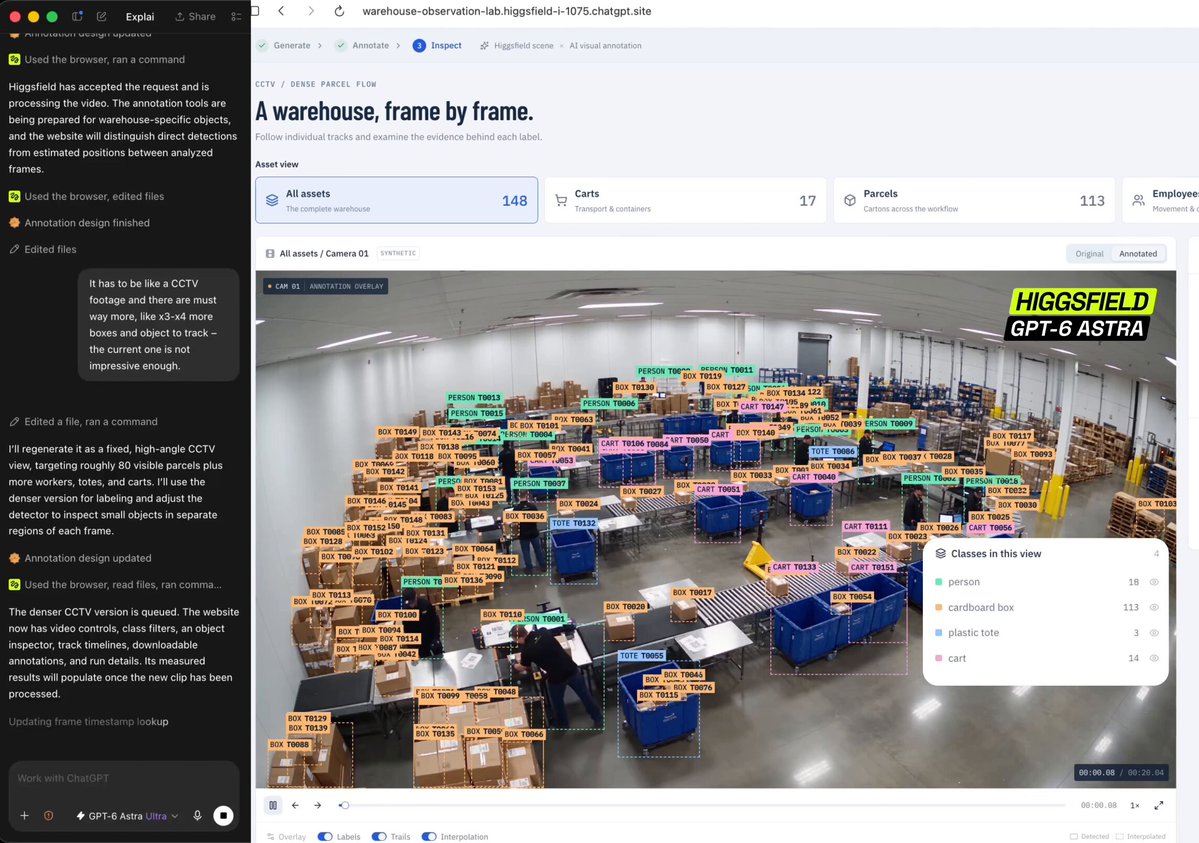
Task: Toggle the Labels switch
Action: pos(325,837)
